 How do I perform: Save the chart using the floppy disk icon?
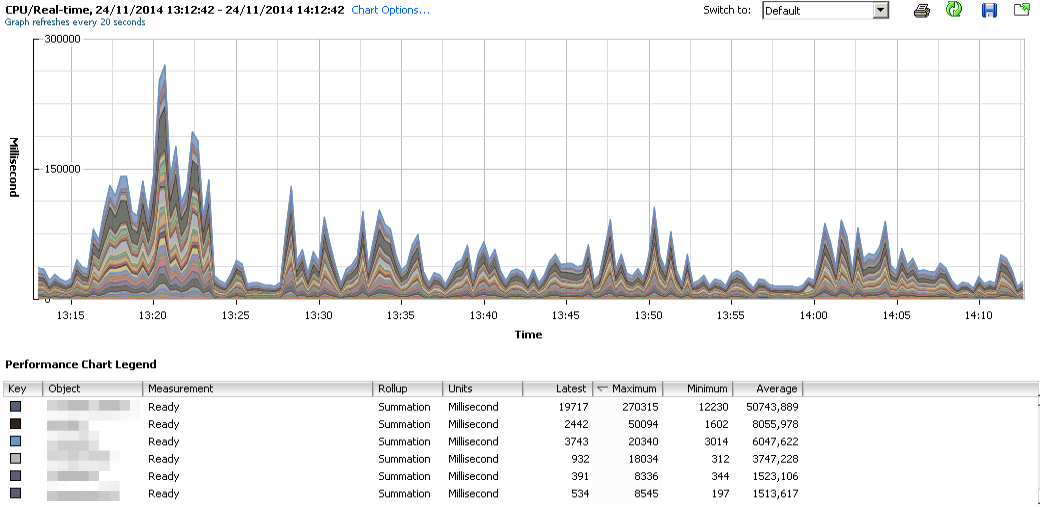(989, 10)
